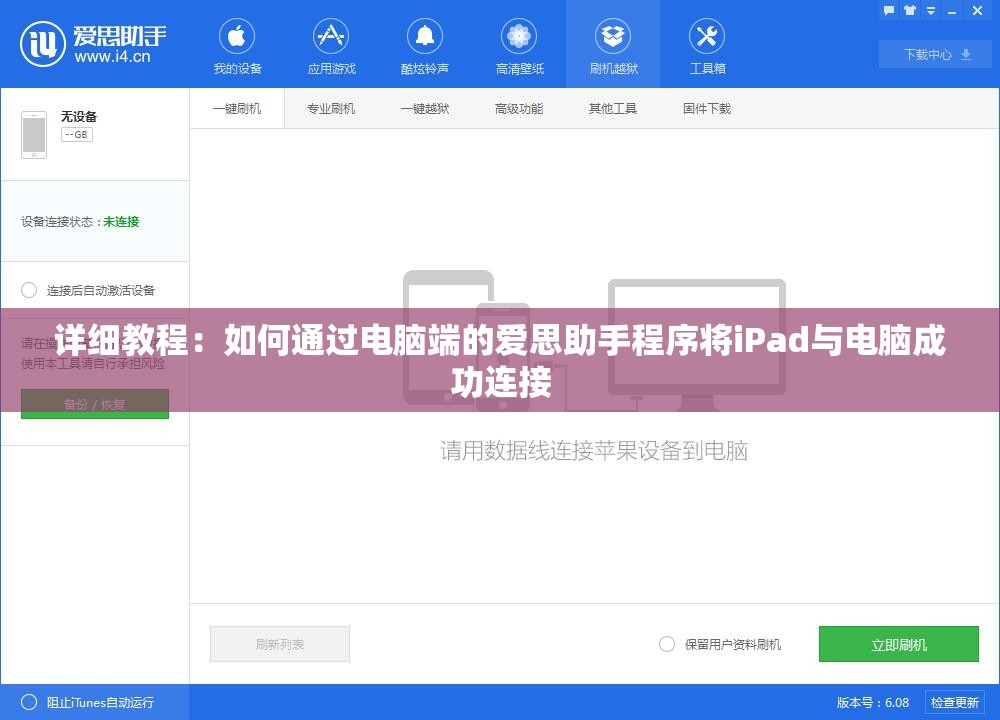Click the www.i4.cn website text

[113, 57]
